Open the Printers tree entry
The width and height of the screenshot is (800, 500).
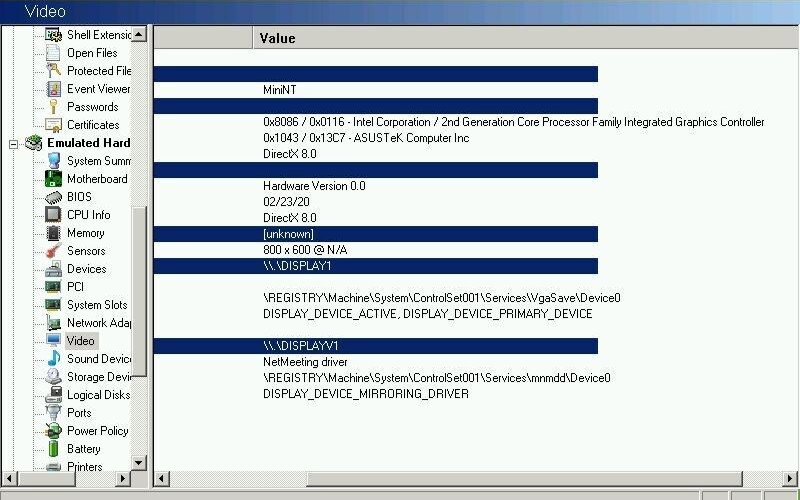coord(84,466)
